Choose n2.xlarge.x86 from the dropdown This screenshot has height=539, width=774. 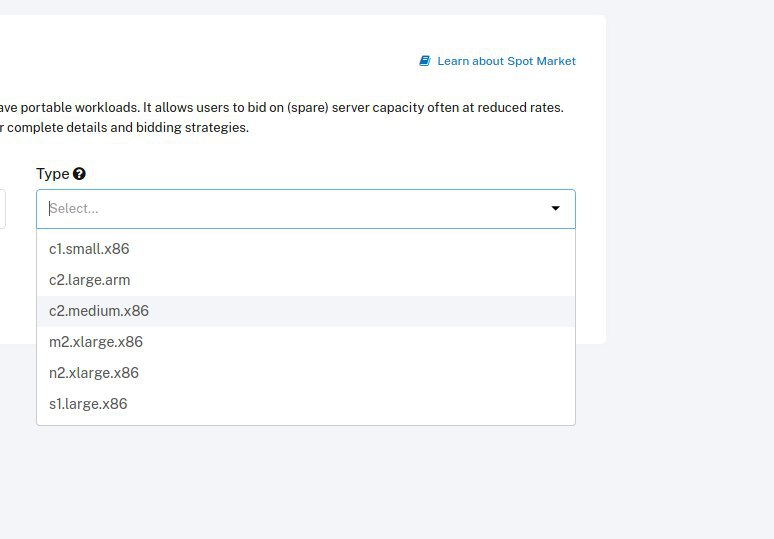[306, 373]
